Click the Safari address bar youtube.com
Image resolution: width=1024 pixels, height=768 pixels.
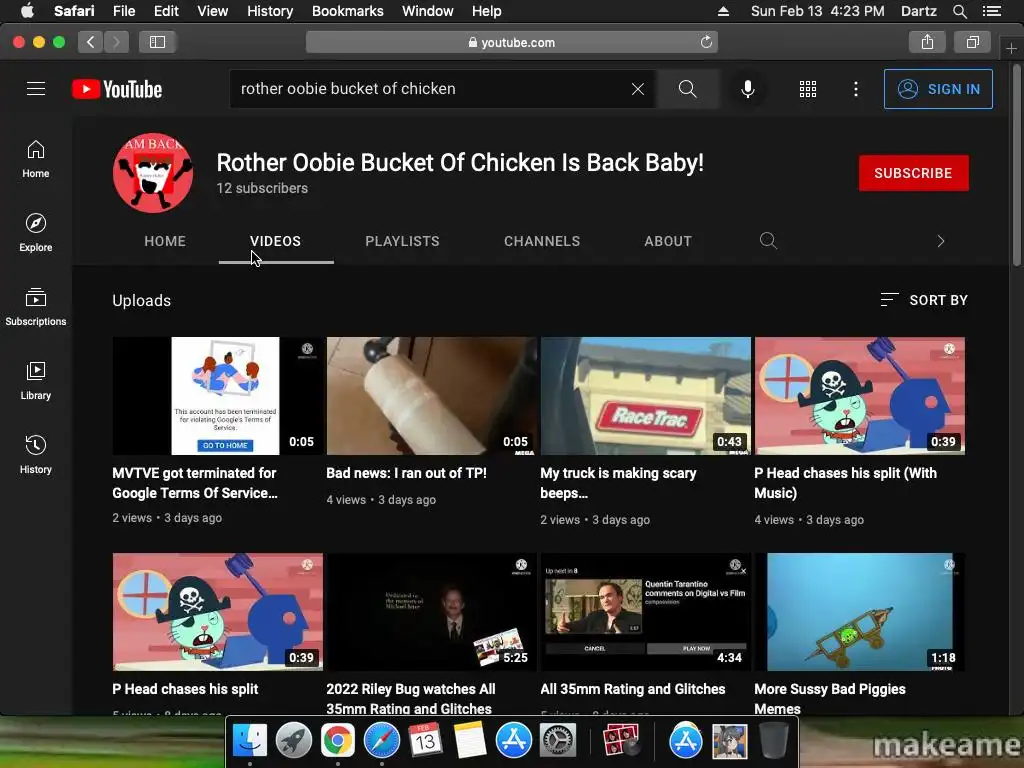point(512,42)
